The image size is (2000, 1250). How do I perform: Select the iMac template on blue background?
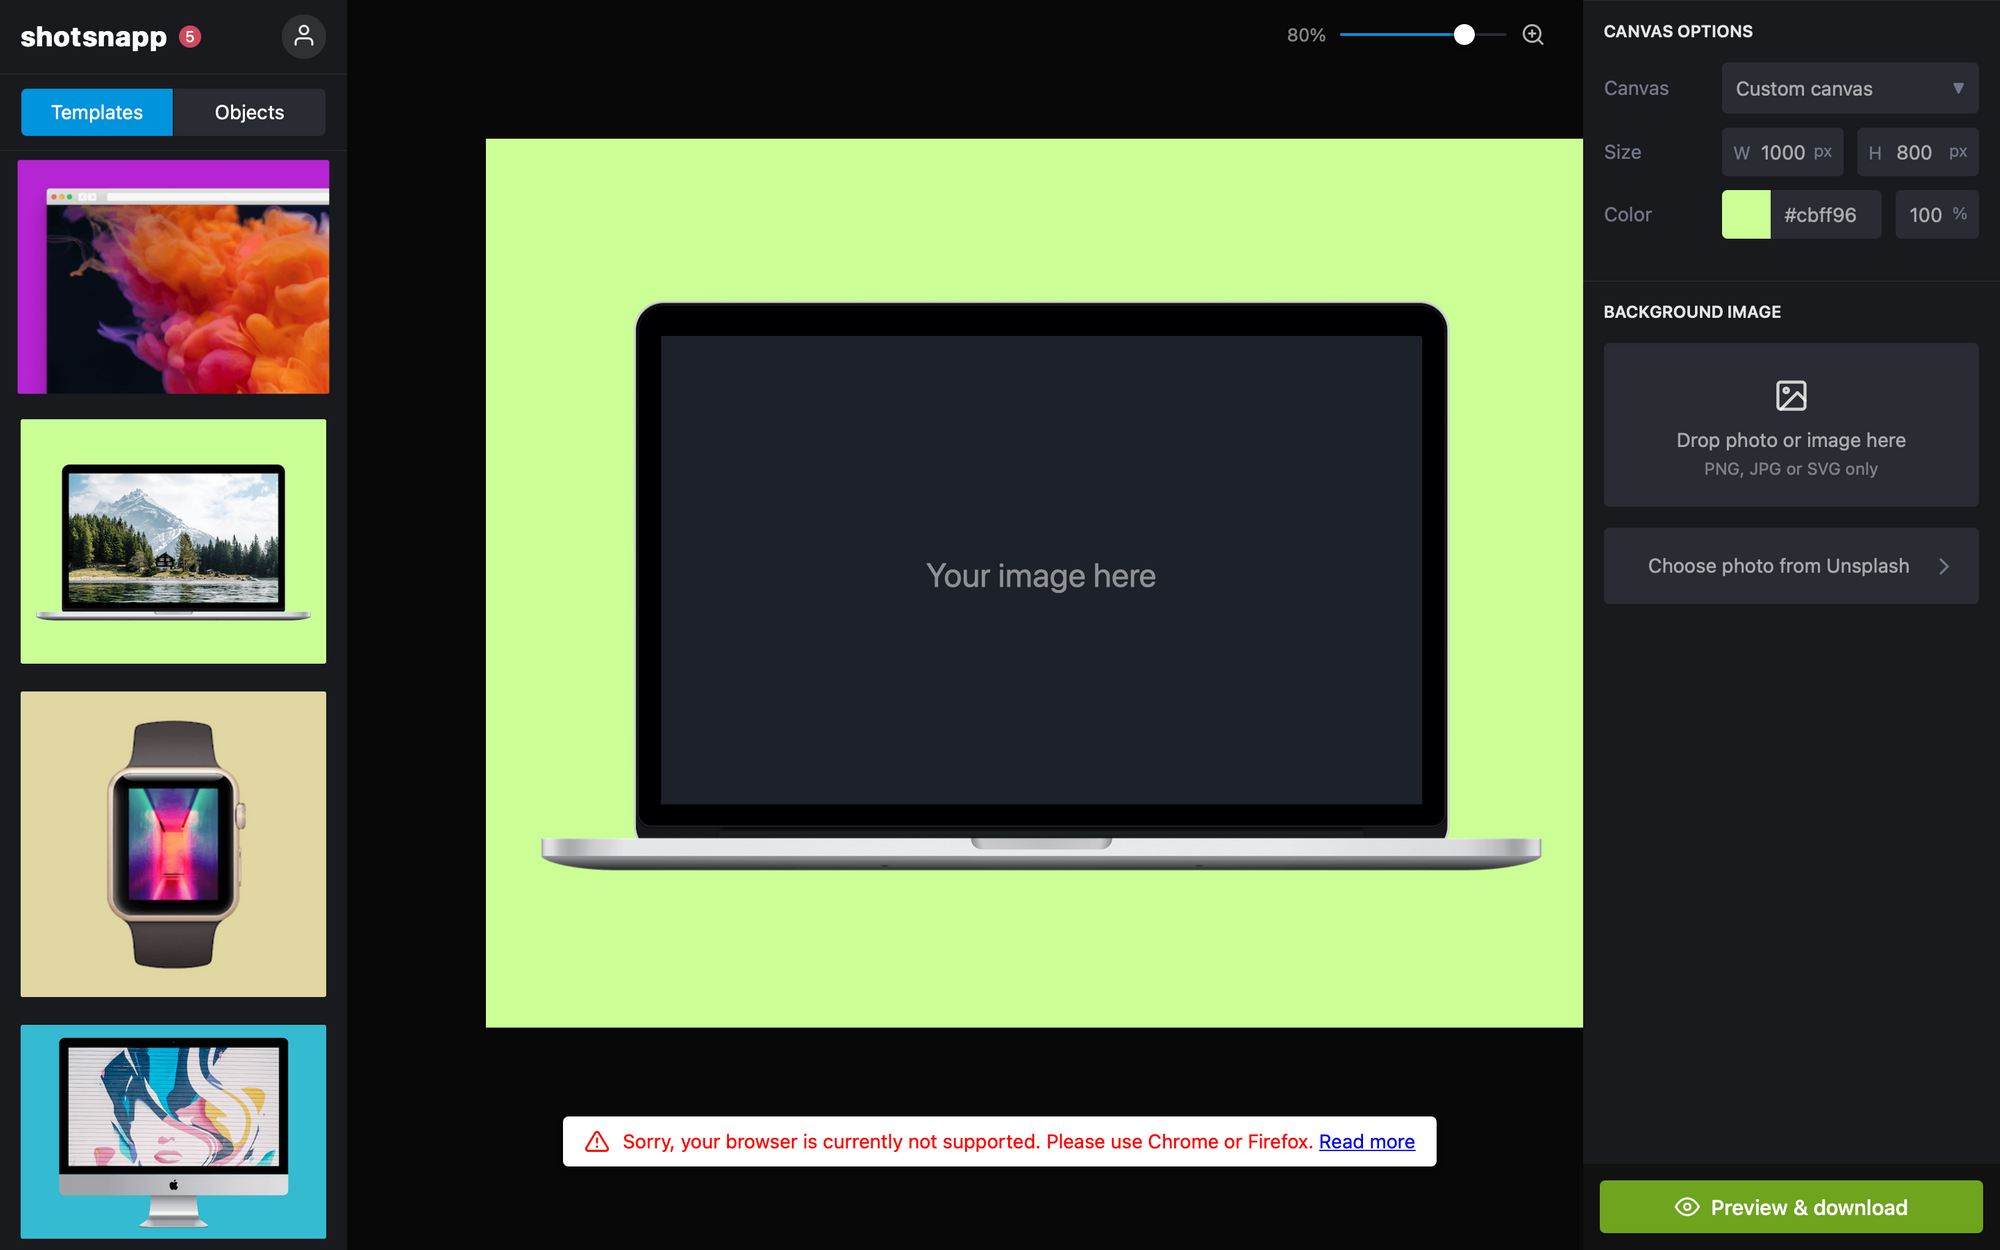pyautogui.click(x=173, y=1130)
